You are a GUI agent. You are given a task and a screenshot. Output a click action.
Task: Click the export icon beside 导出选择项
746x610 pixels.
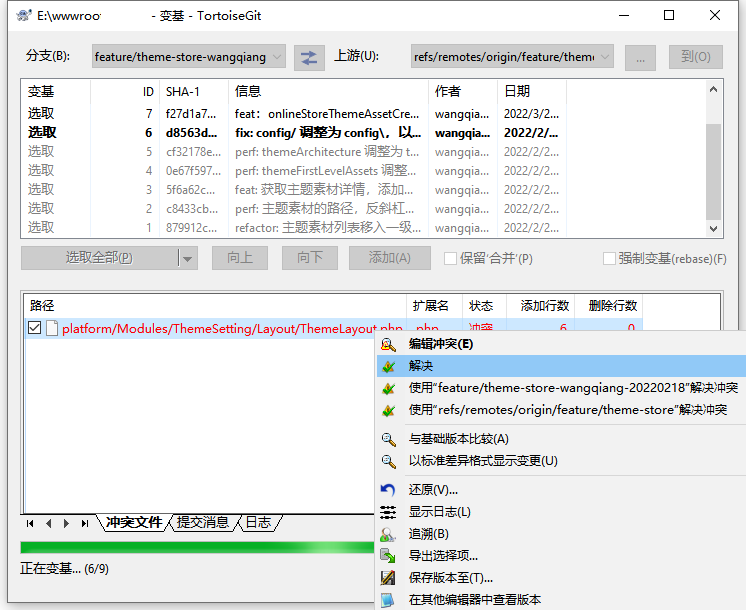click(388, 555)
